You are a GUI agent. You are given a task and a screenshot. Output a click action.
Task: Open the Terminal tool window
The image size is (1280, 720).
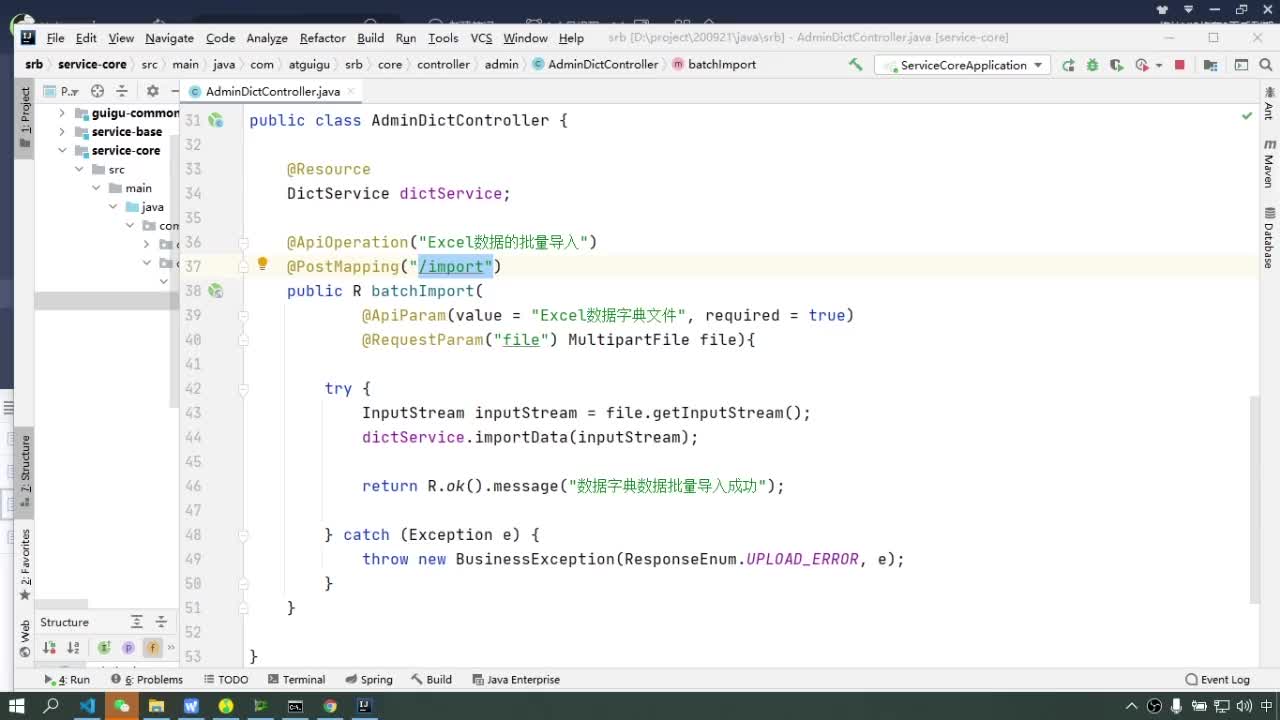click(x=297, y=679)
